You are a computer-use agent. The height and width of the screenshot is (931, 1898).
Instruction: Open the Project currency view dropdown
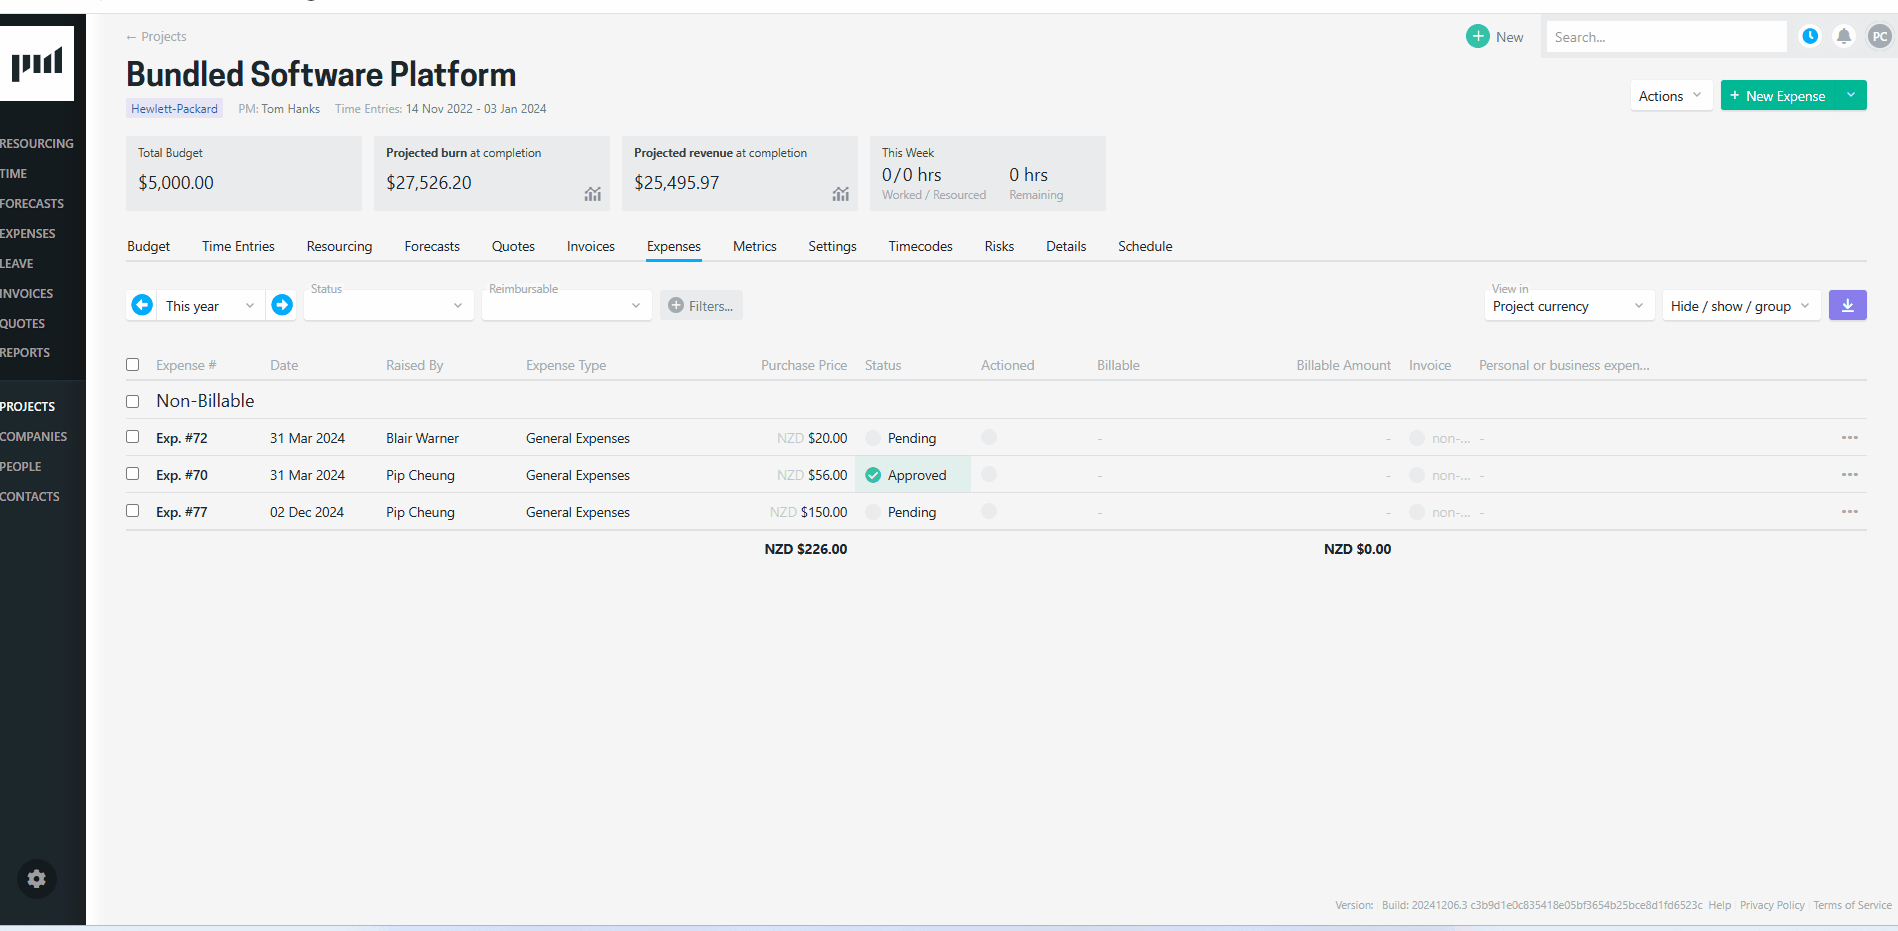(1568, 306)
